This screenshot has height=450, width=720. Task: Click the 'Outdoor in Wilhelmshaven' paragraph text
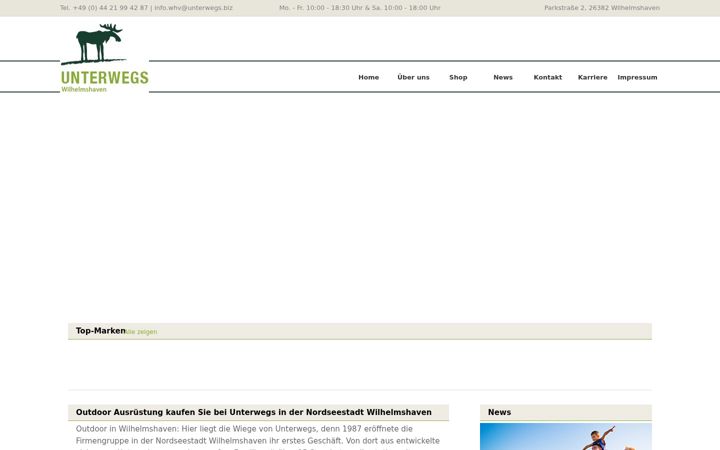pos(258,439)
